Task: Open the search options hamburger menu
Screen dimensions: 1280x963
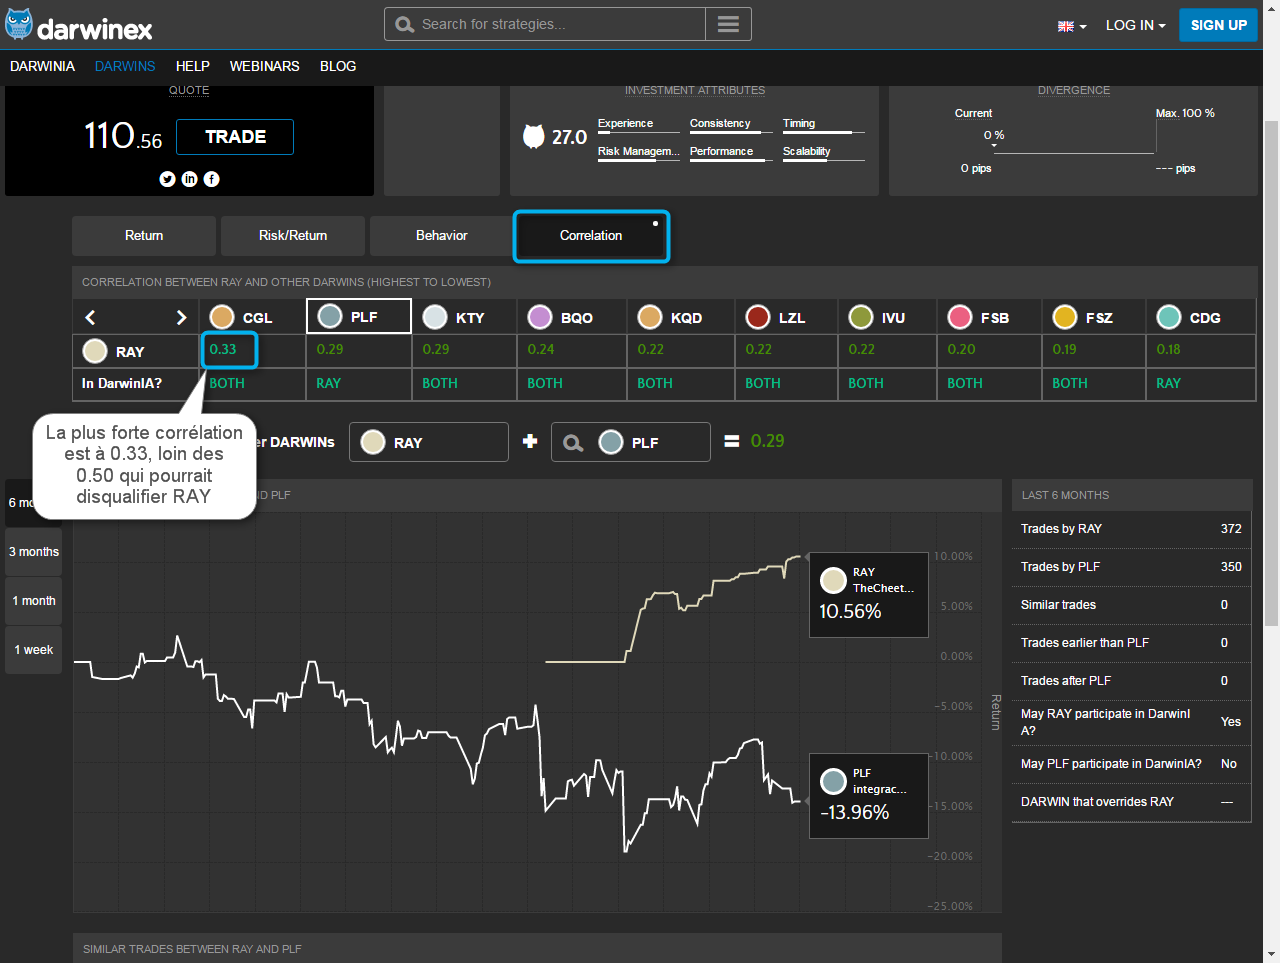Action: [x=728, y=24]
